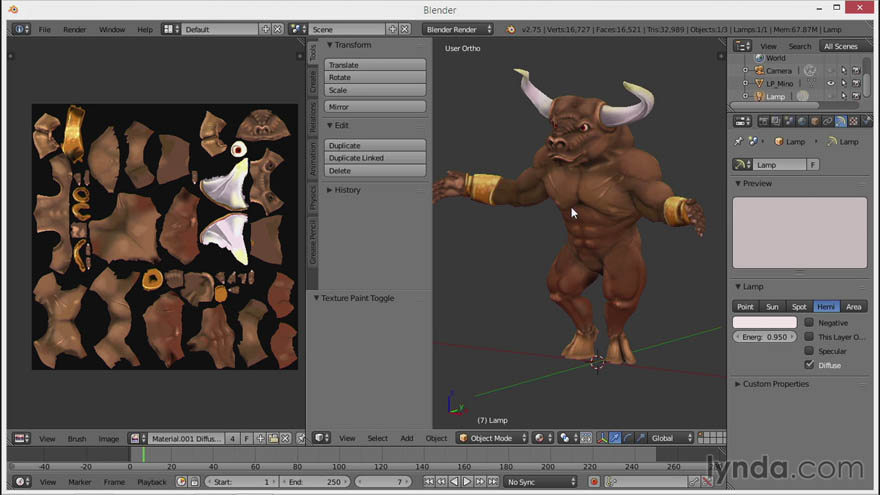Collapse the Edit panel
The width and height of the screenshot is (880, 495).
[x=330, y=125]
